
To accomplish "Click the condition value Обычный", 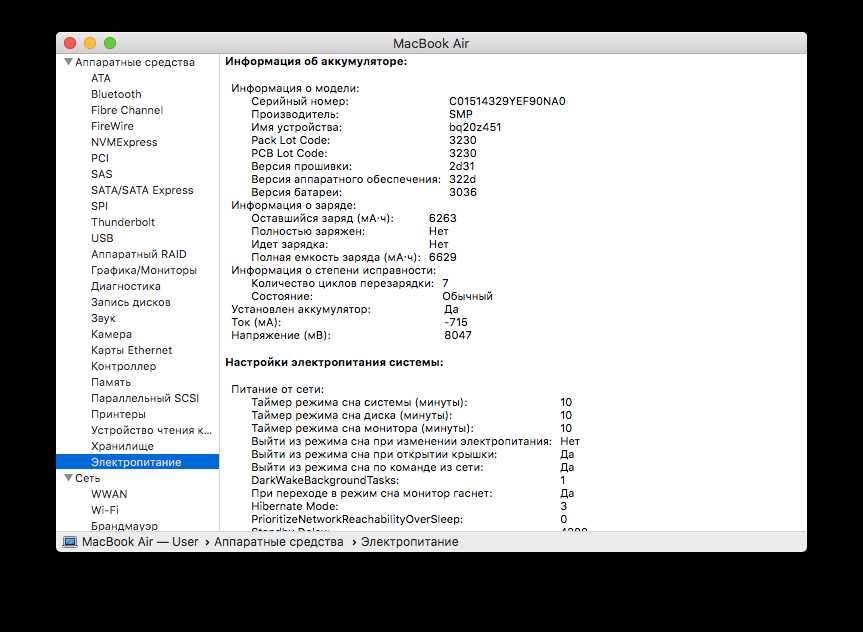I will click(x=467, y=296).
